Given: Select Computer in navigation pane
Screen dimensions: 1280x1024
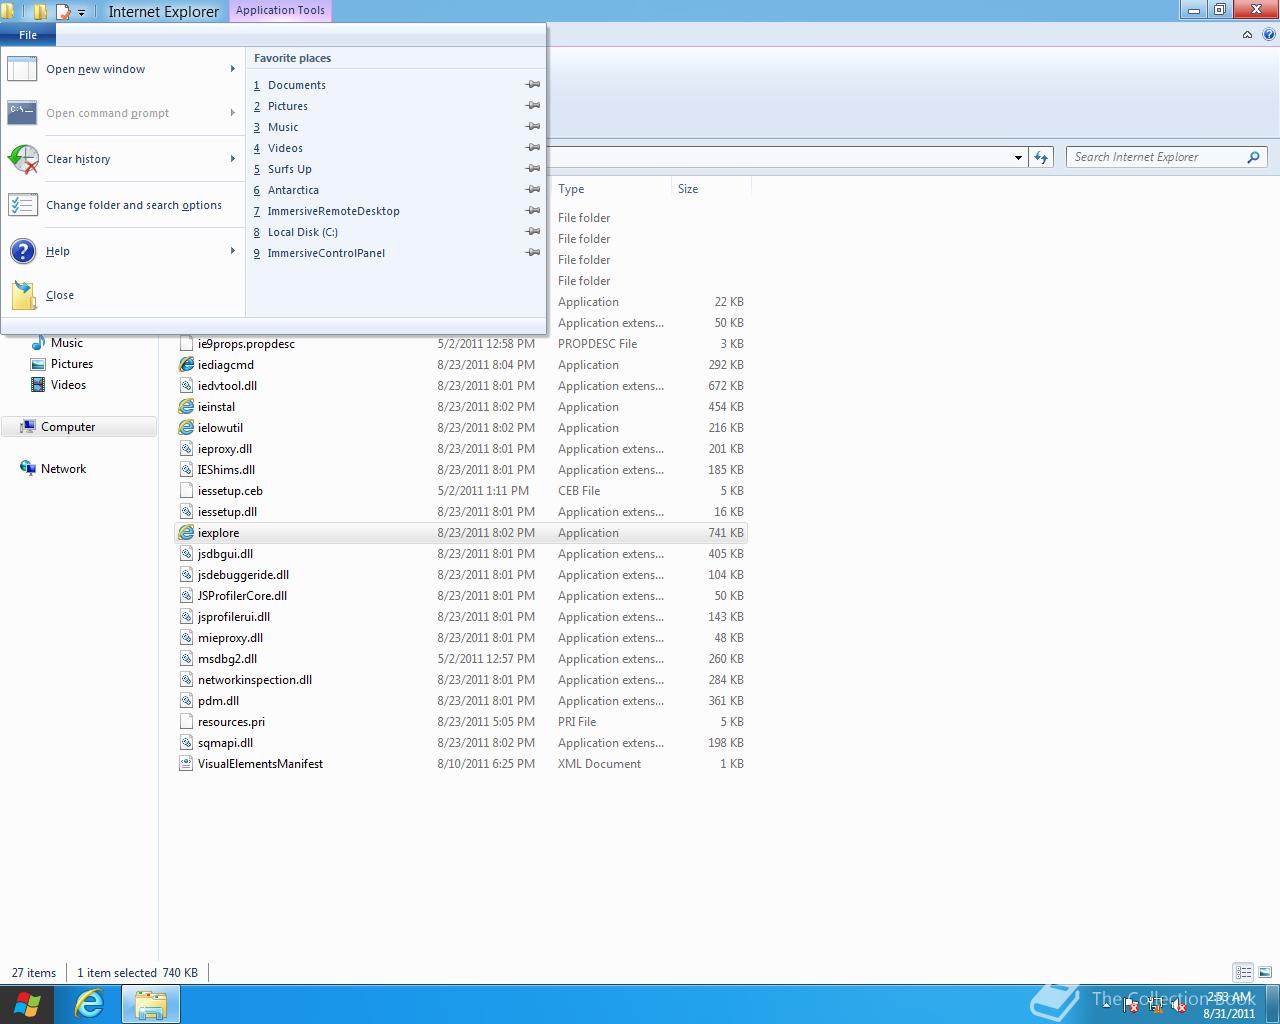Looking at the screenshot, I should coord(79,427).
